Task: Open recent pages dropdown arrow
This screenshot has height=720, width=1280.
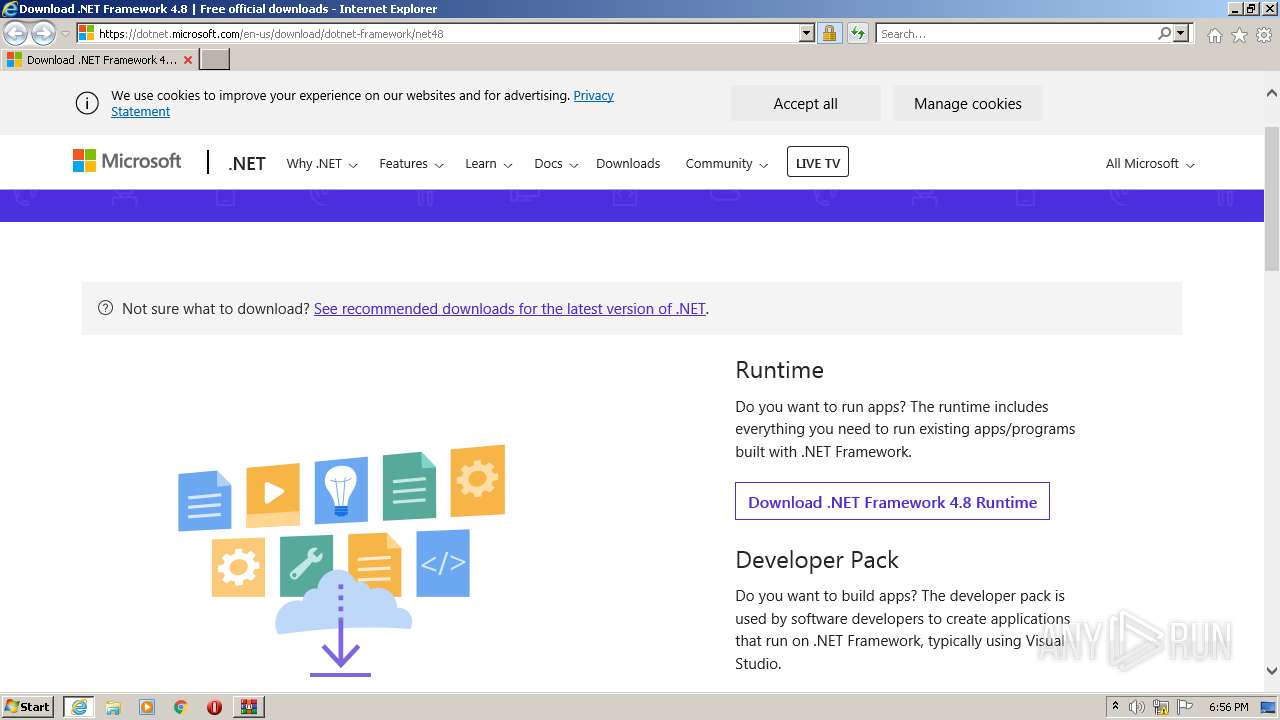Action: tap(65, 34)
